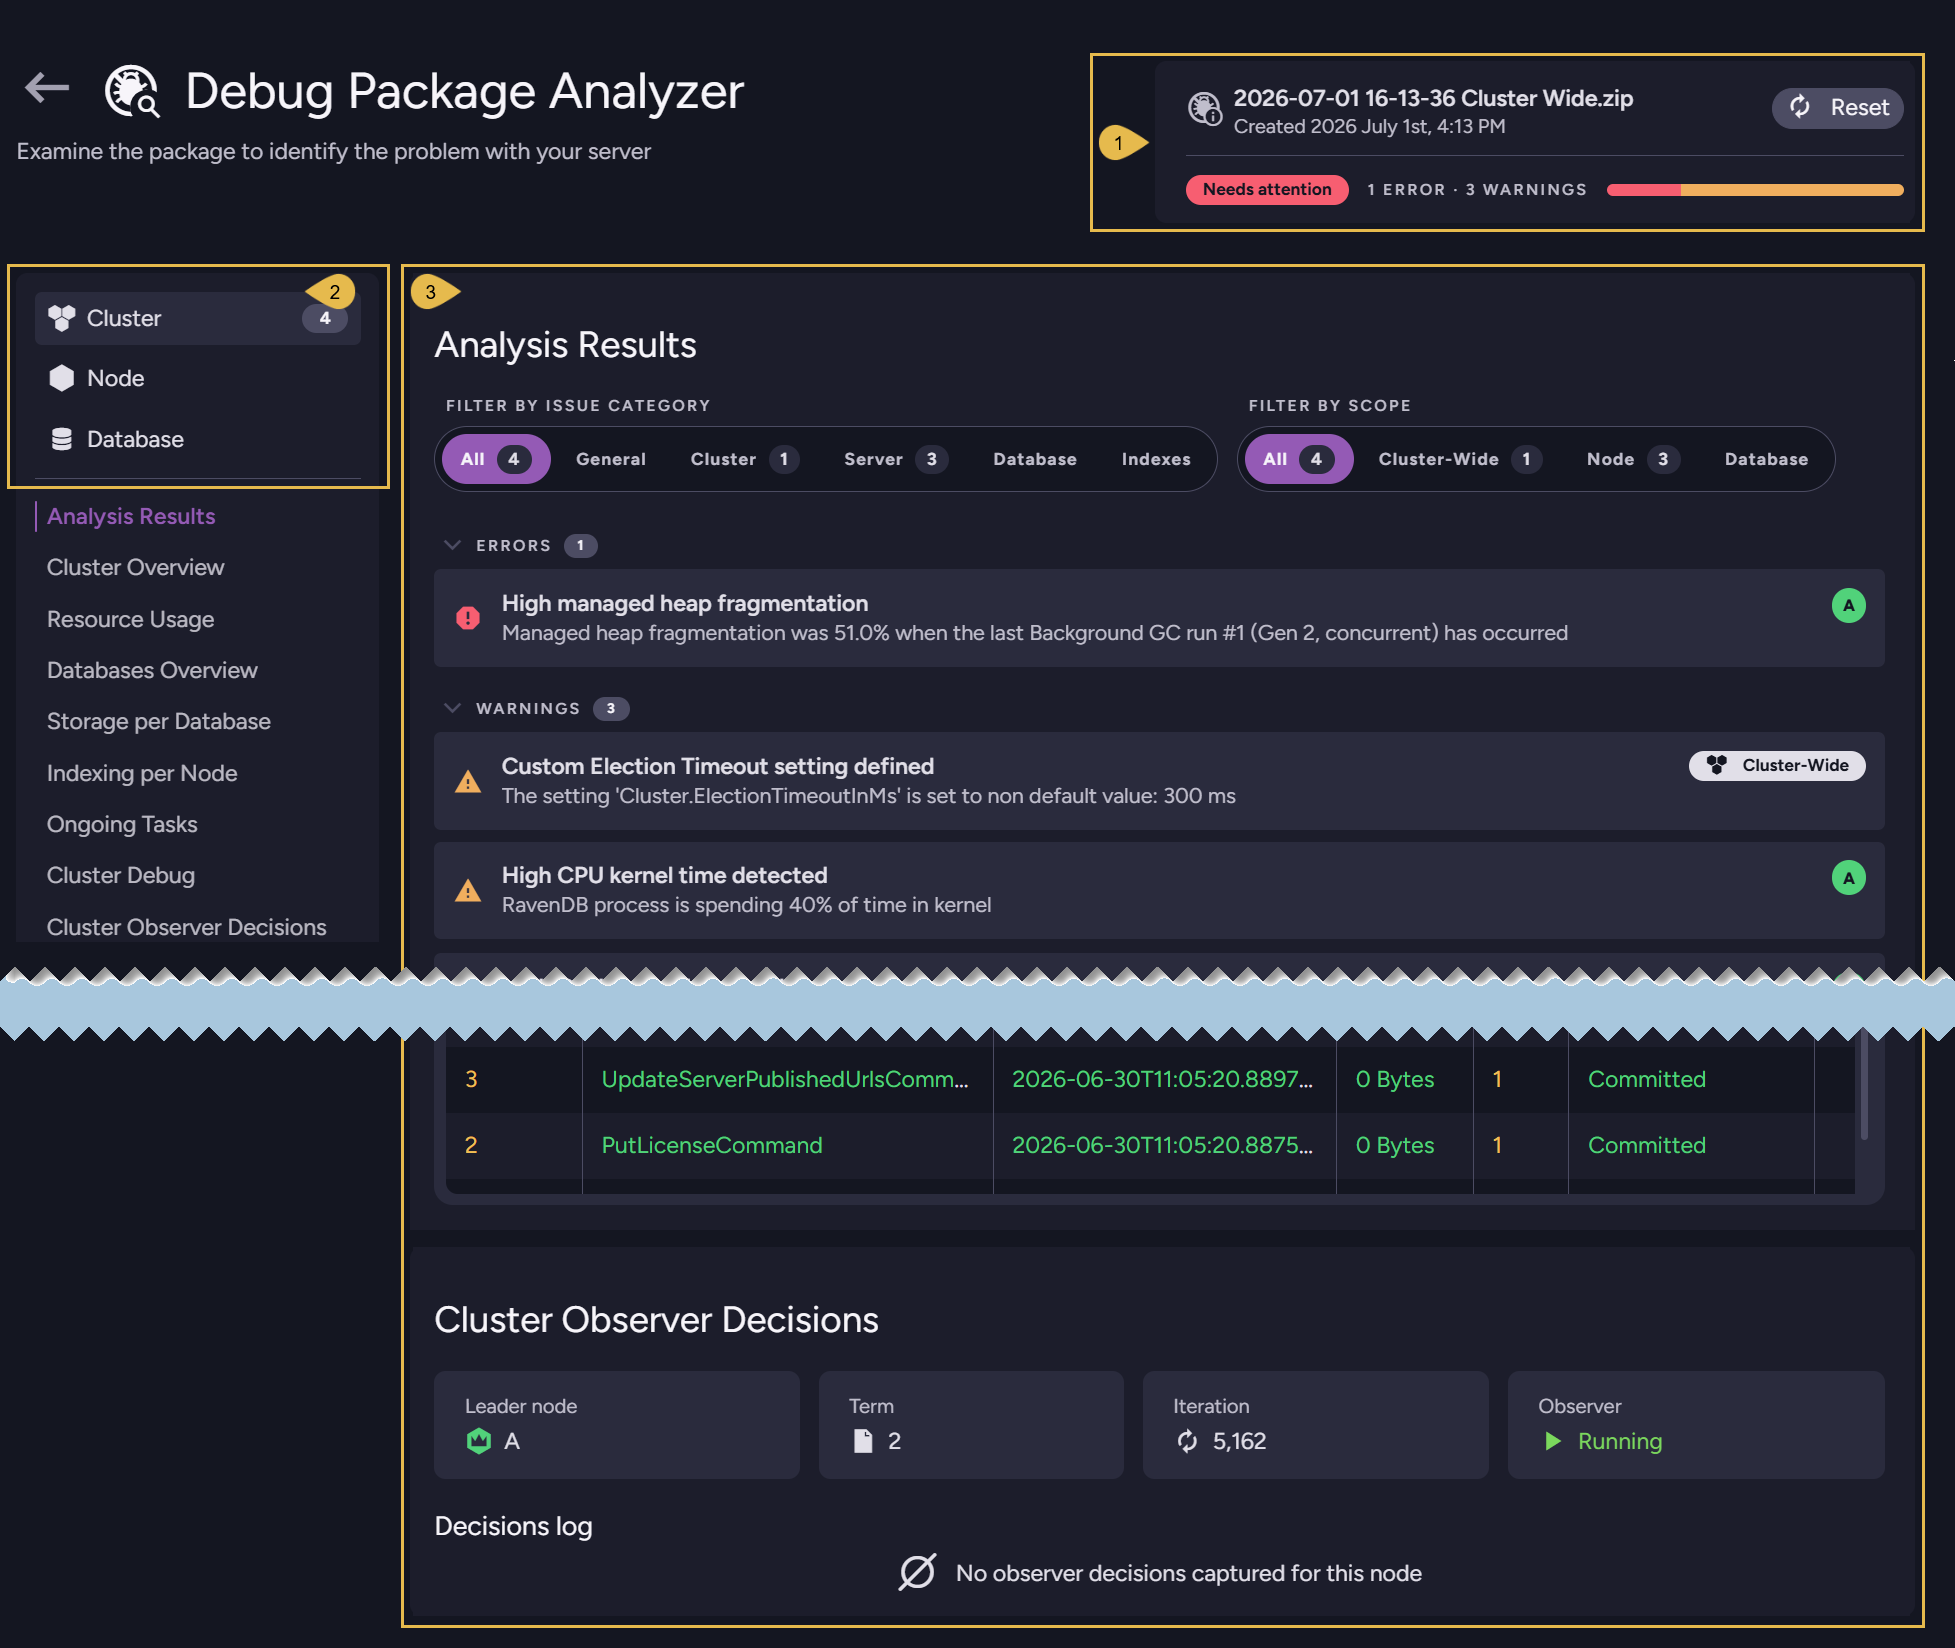
Task: Click the Needs attention status badge
Action: coord(1266,189)
